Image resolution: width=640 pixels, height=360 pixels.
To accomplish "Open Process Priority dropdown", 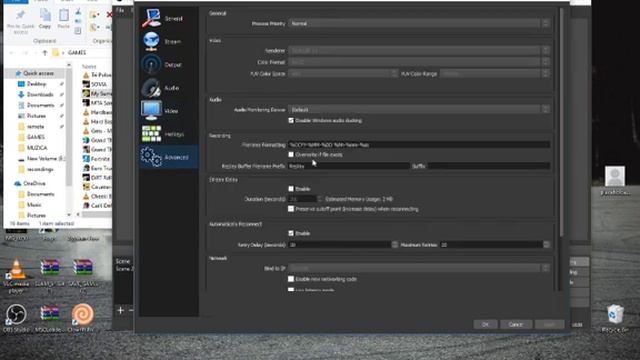I will point(419,23).
